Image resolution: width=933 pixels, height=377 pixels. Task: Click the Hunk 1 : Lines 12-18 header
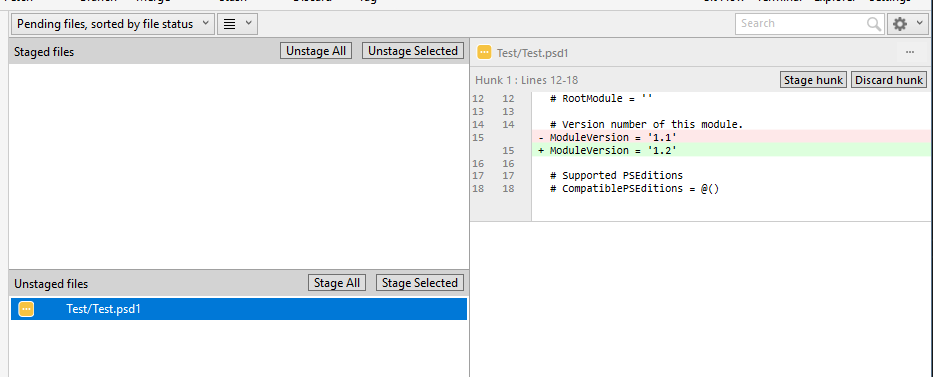pos(527,80)
